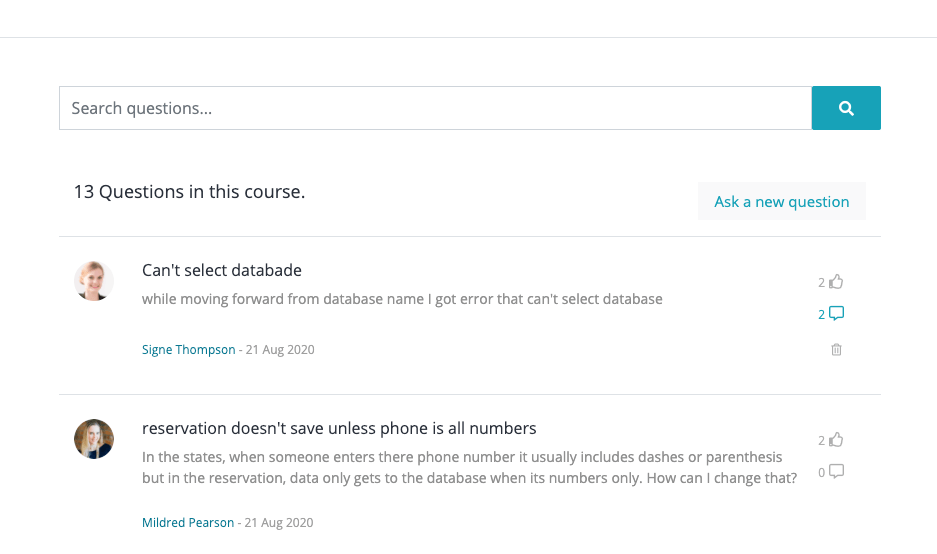Click Mildred Pearson's avatar photo

click(x=94, y=439)
